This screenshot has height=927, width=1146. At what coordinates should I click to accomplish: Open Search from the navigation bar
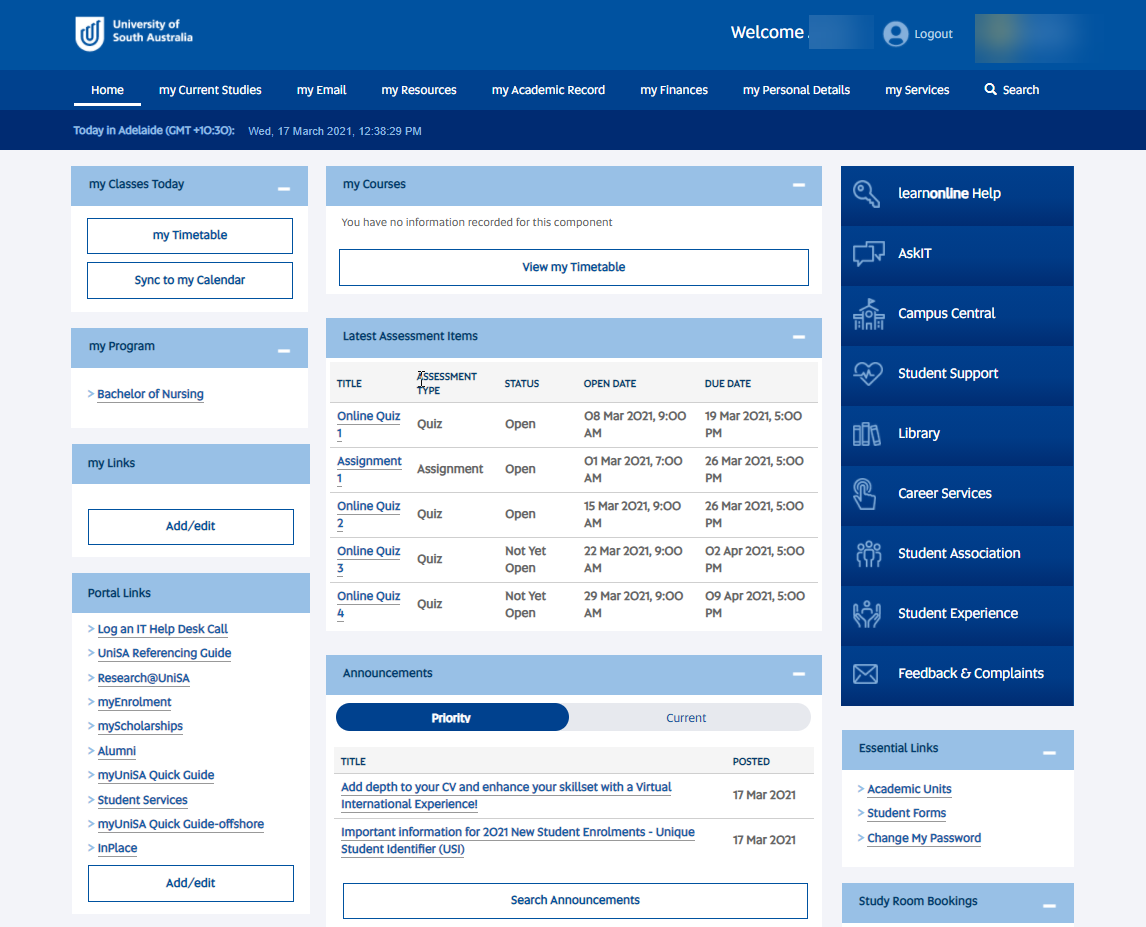(1011, 90)
